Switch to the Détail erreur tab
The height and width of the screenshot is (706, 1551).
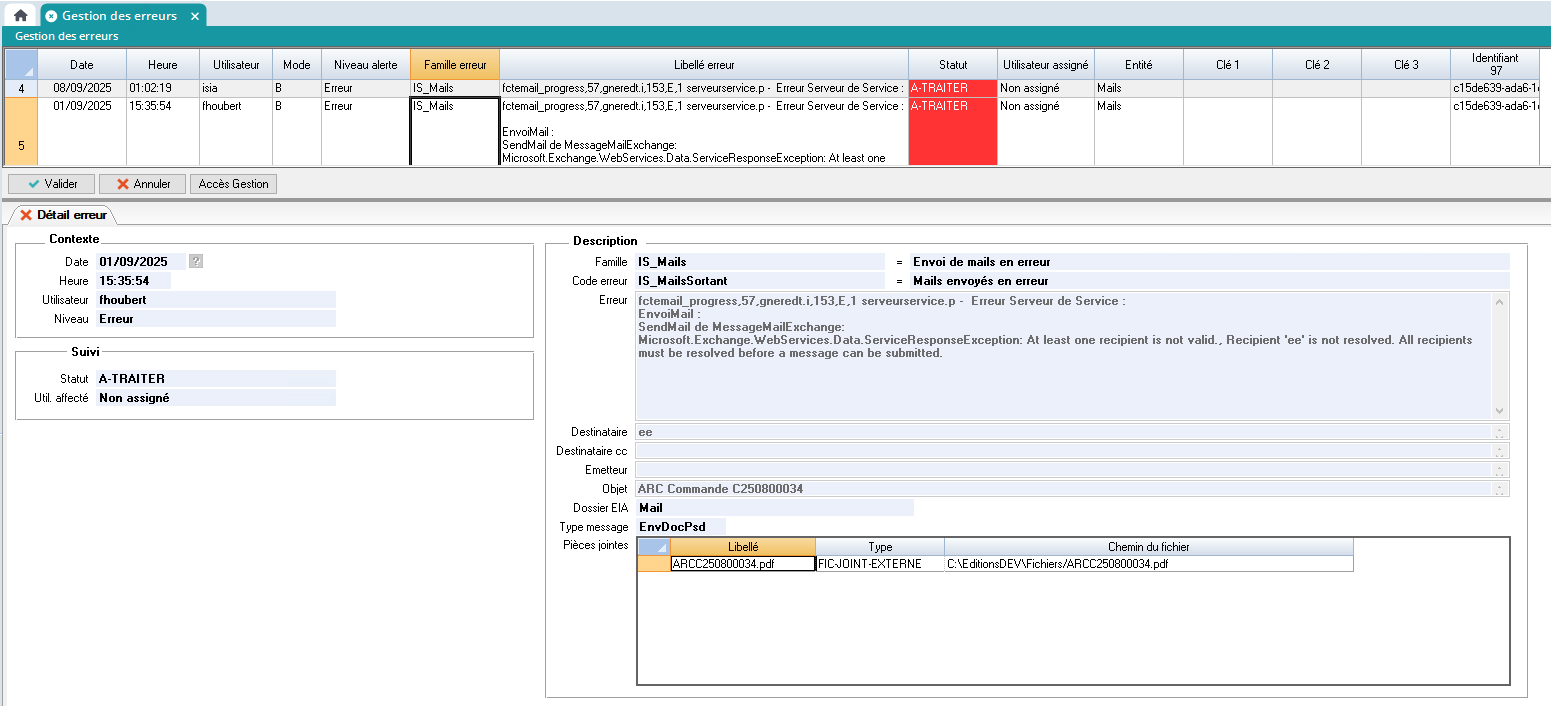tap(63, 215)
